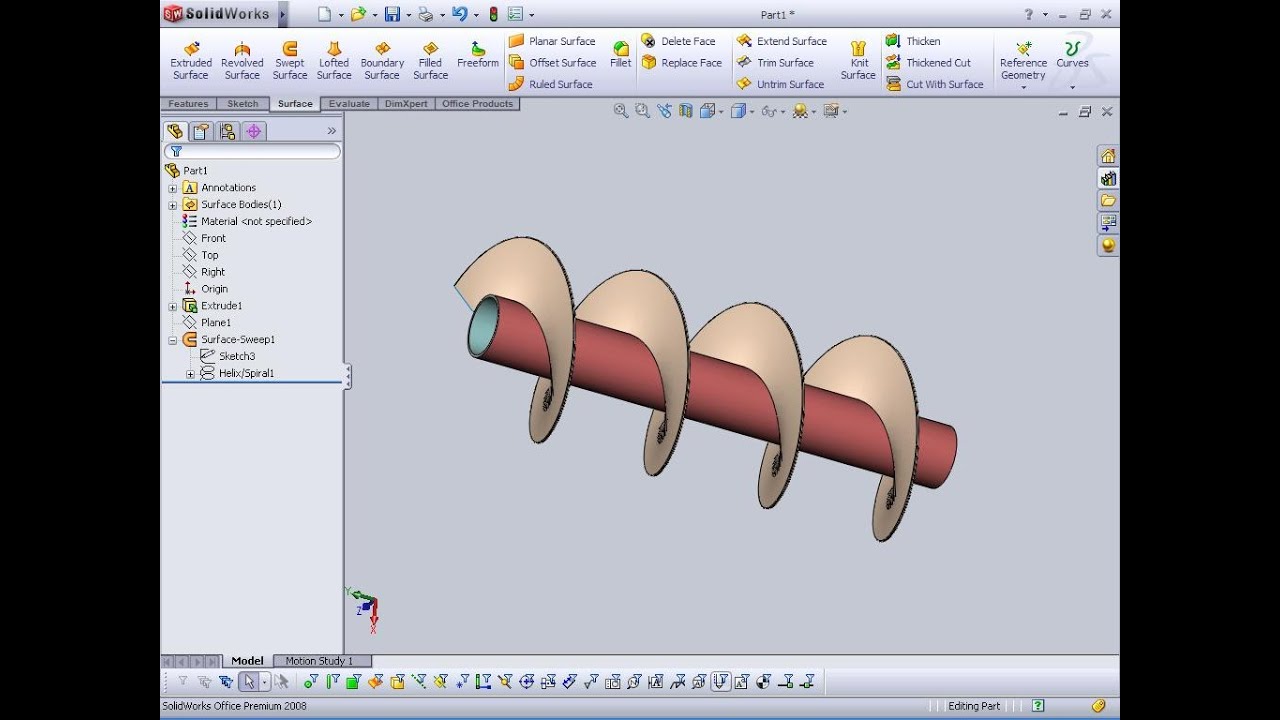
Task: Toggle the highlighted filter near toolbar end
Action: (721, 682)
